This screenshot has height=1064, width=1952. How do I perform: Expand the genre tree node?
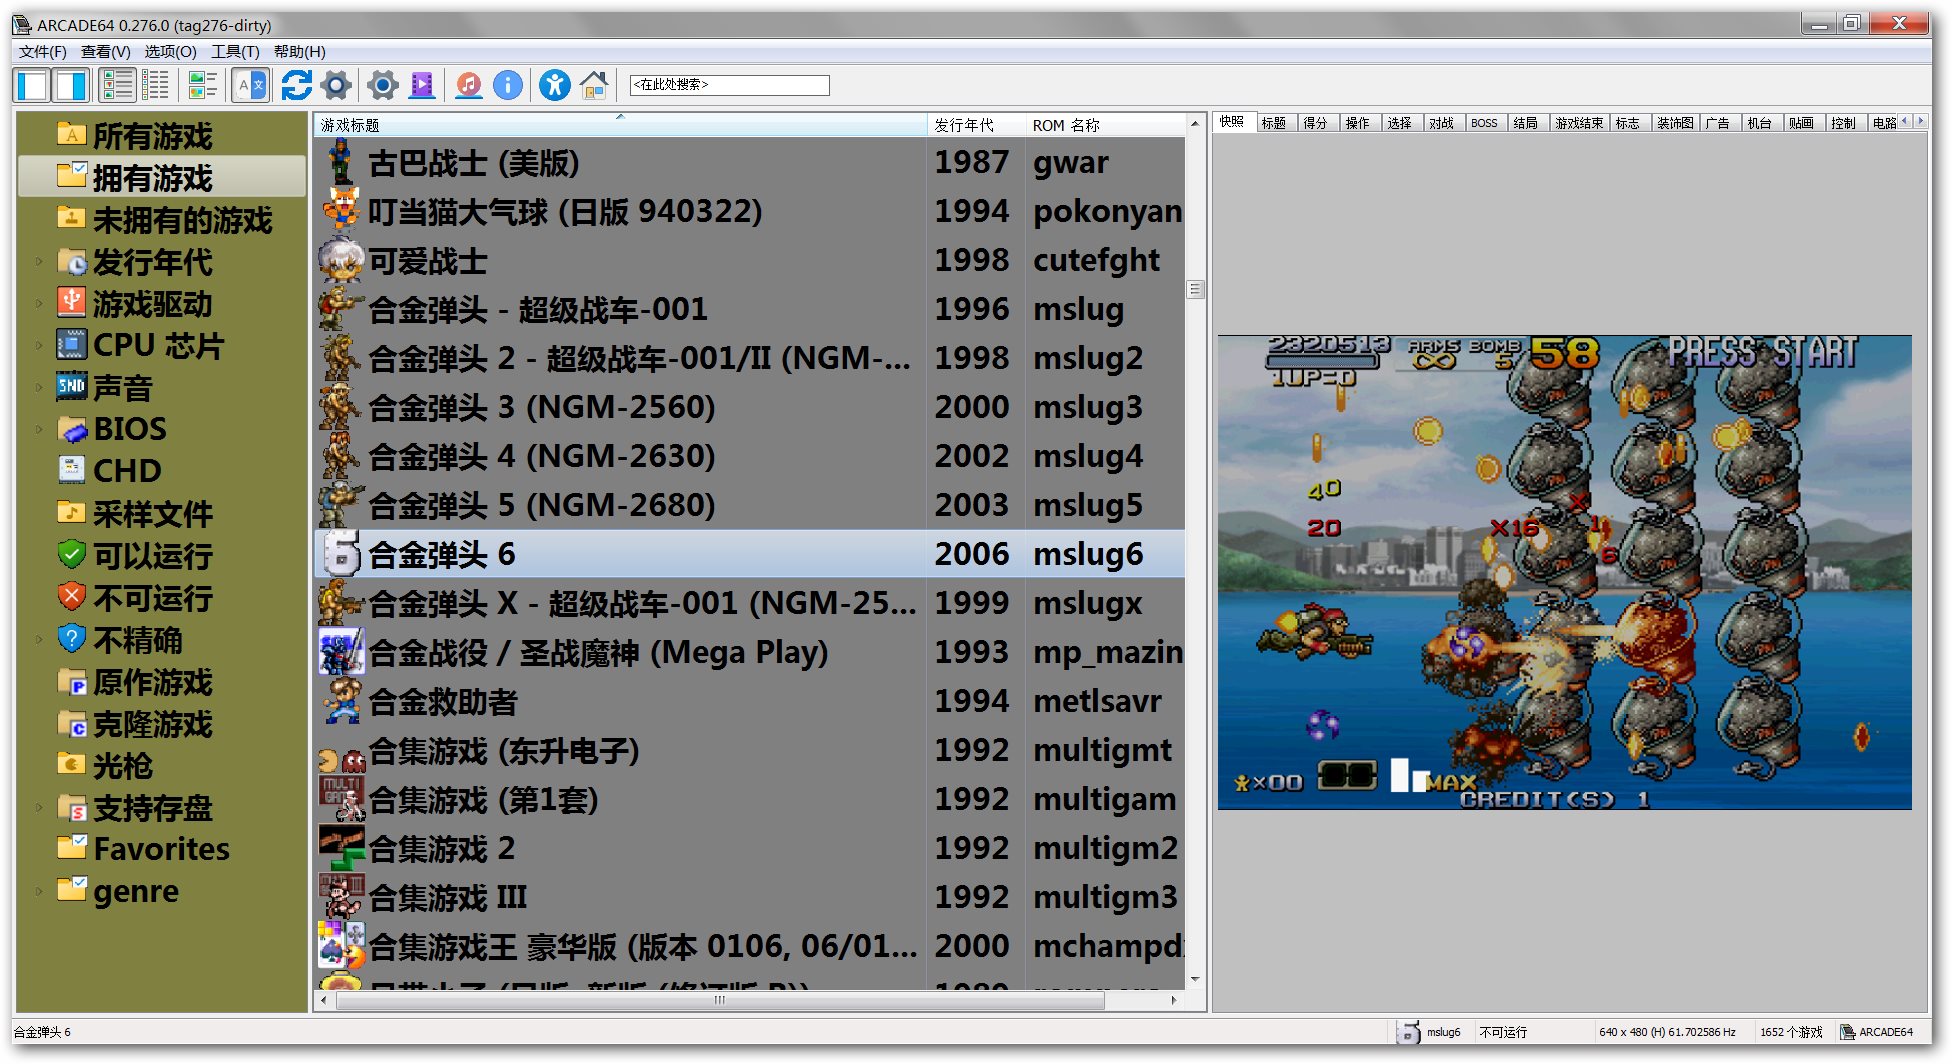pos(39,890)
